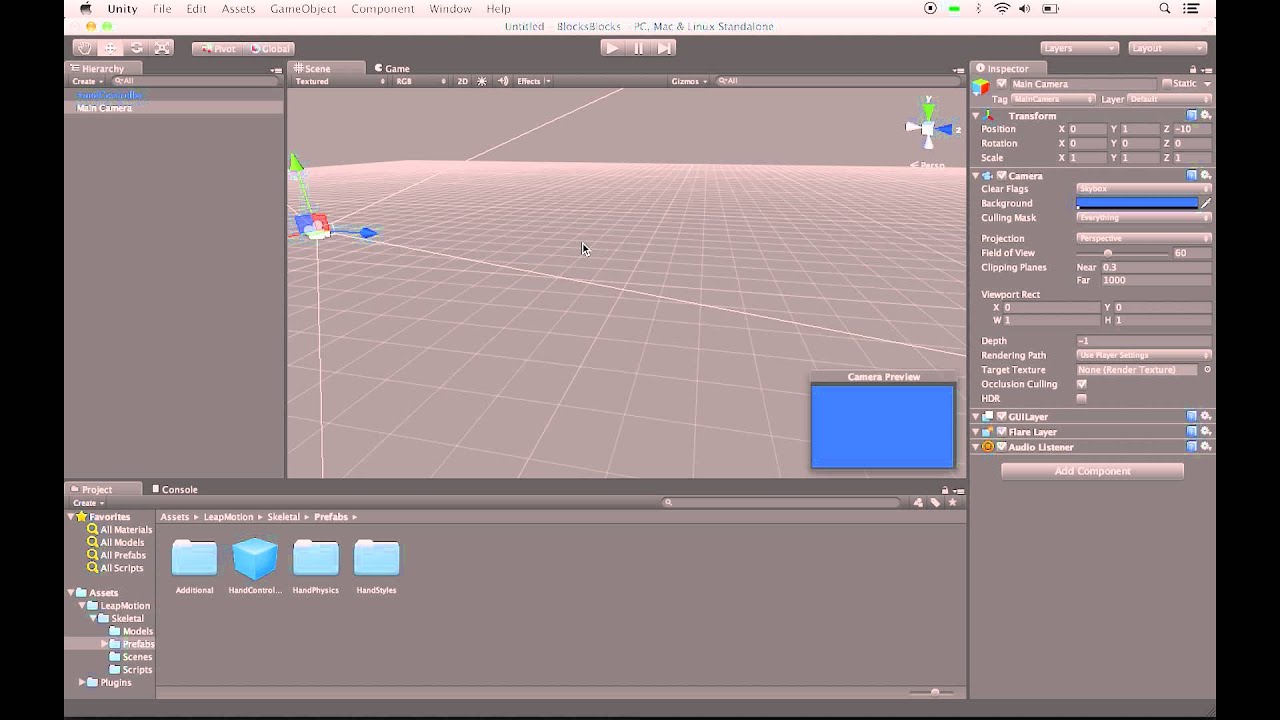Toggle scene audio speaker icon
The image size is (1280, 720).
(503, 81)
